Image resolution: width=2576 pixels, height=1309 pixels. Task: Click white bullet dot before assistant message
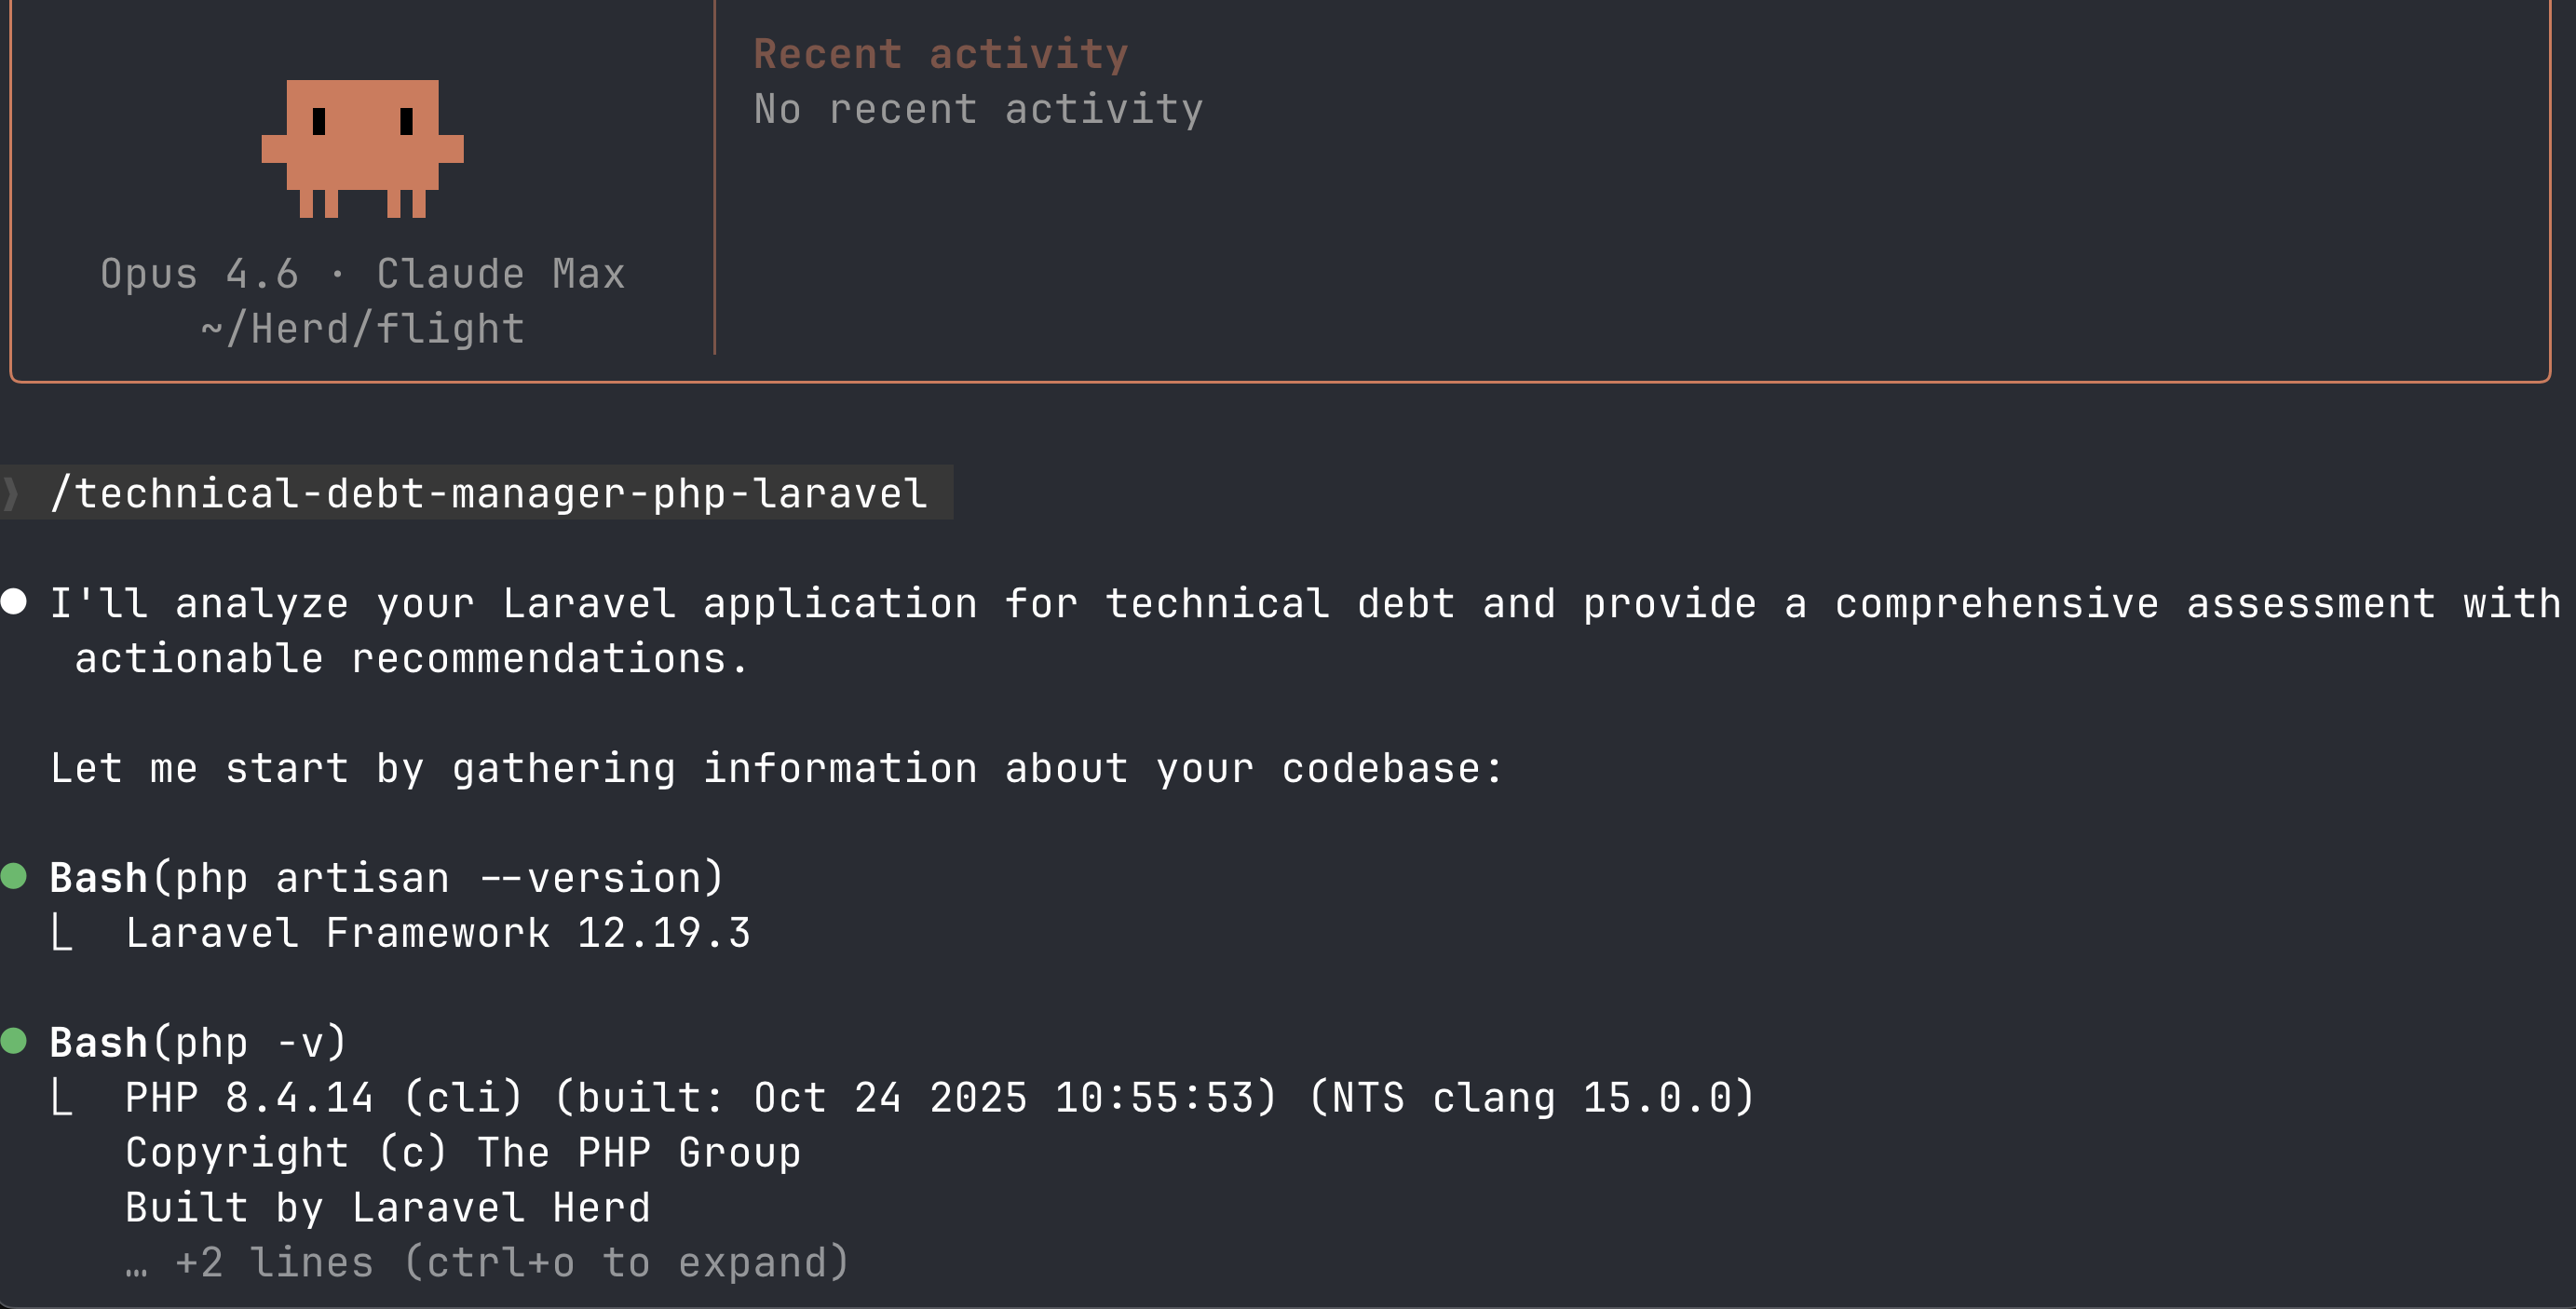point(14,601)
